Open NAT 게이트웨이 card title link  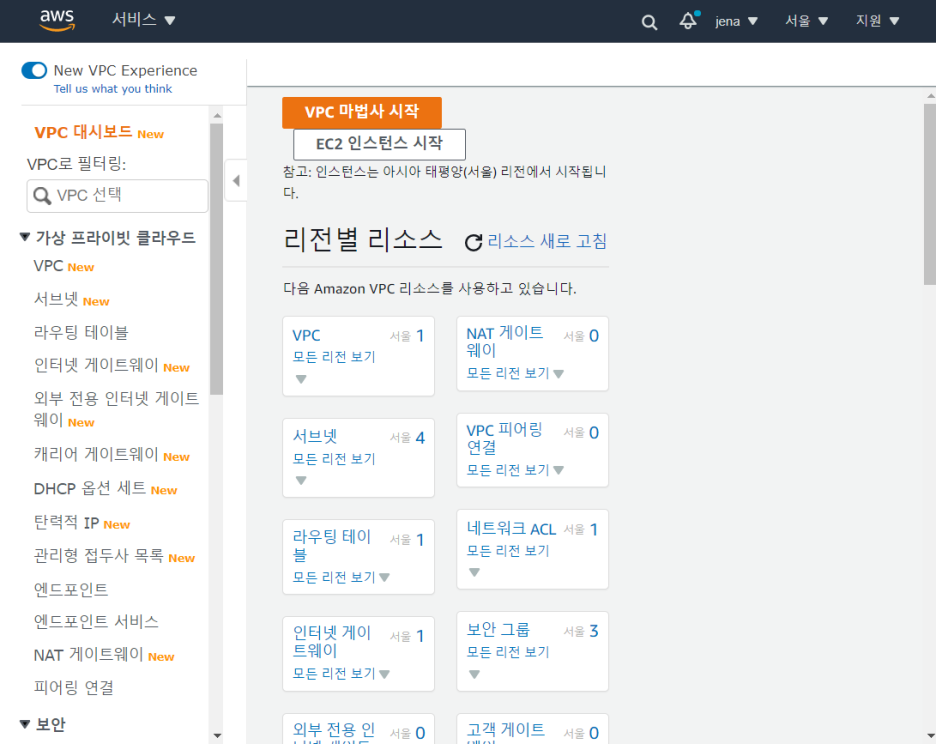click(505, 342)
